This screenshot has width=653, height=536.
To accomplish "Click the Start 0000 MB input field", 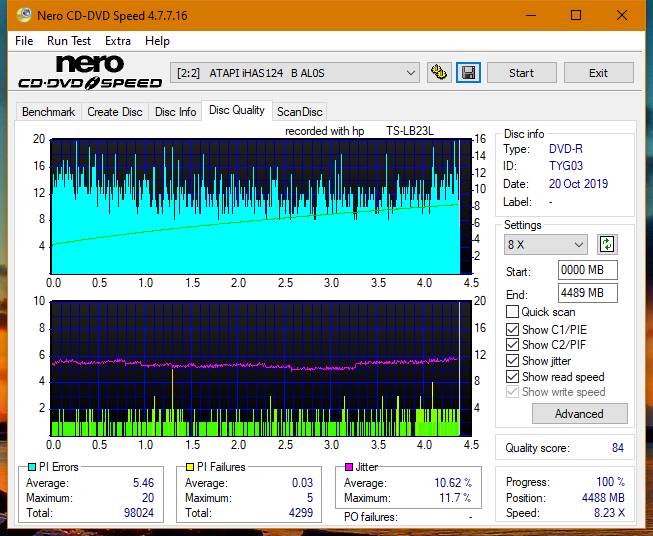I will coord(587,270).
